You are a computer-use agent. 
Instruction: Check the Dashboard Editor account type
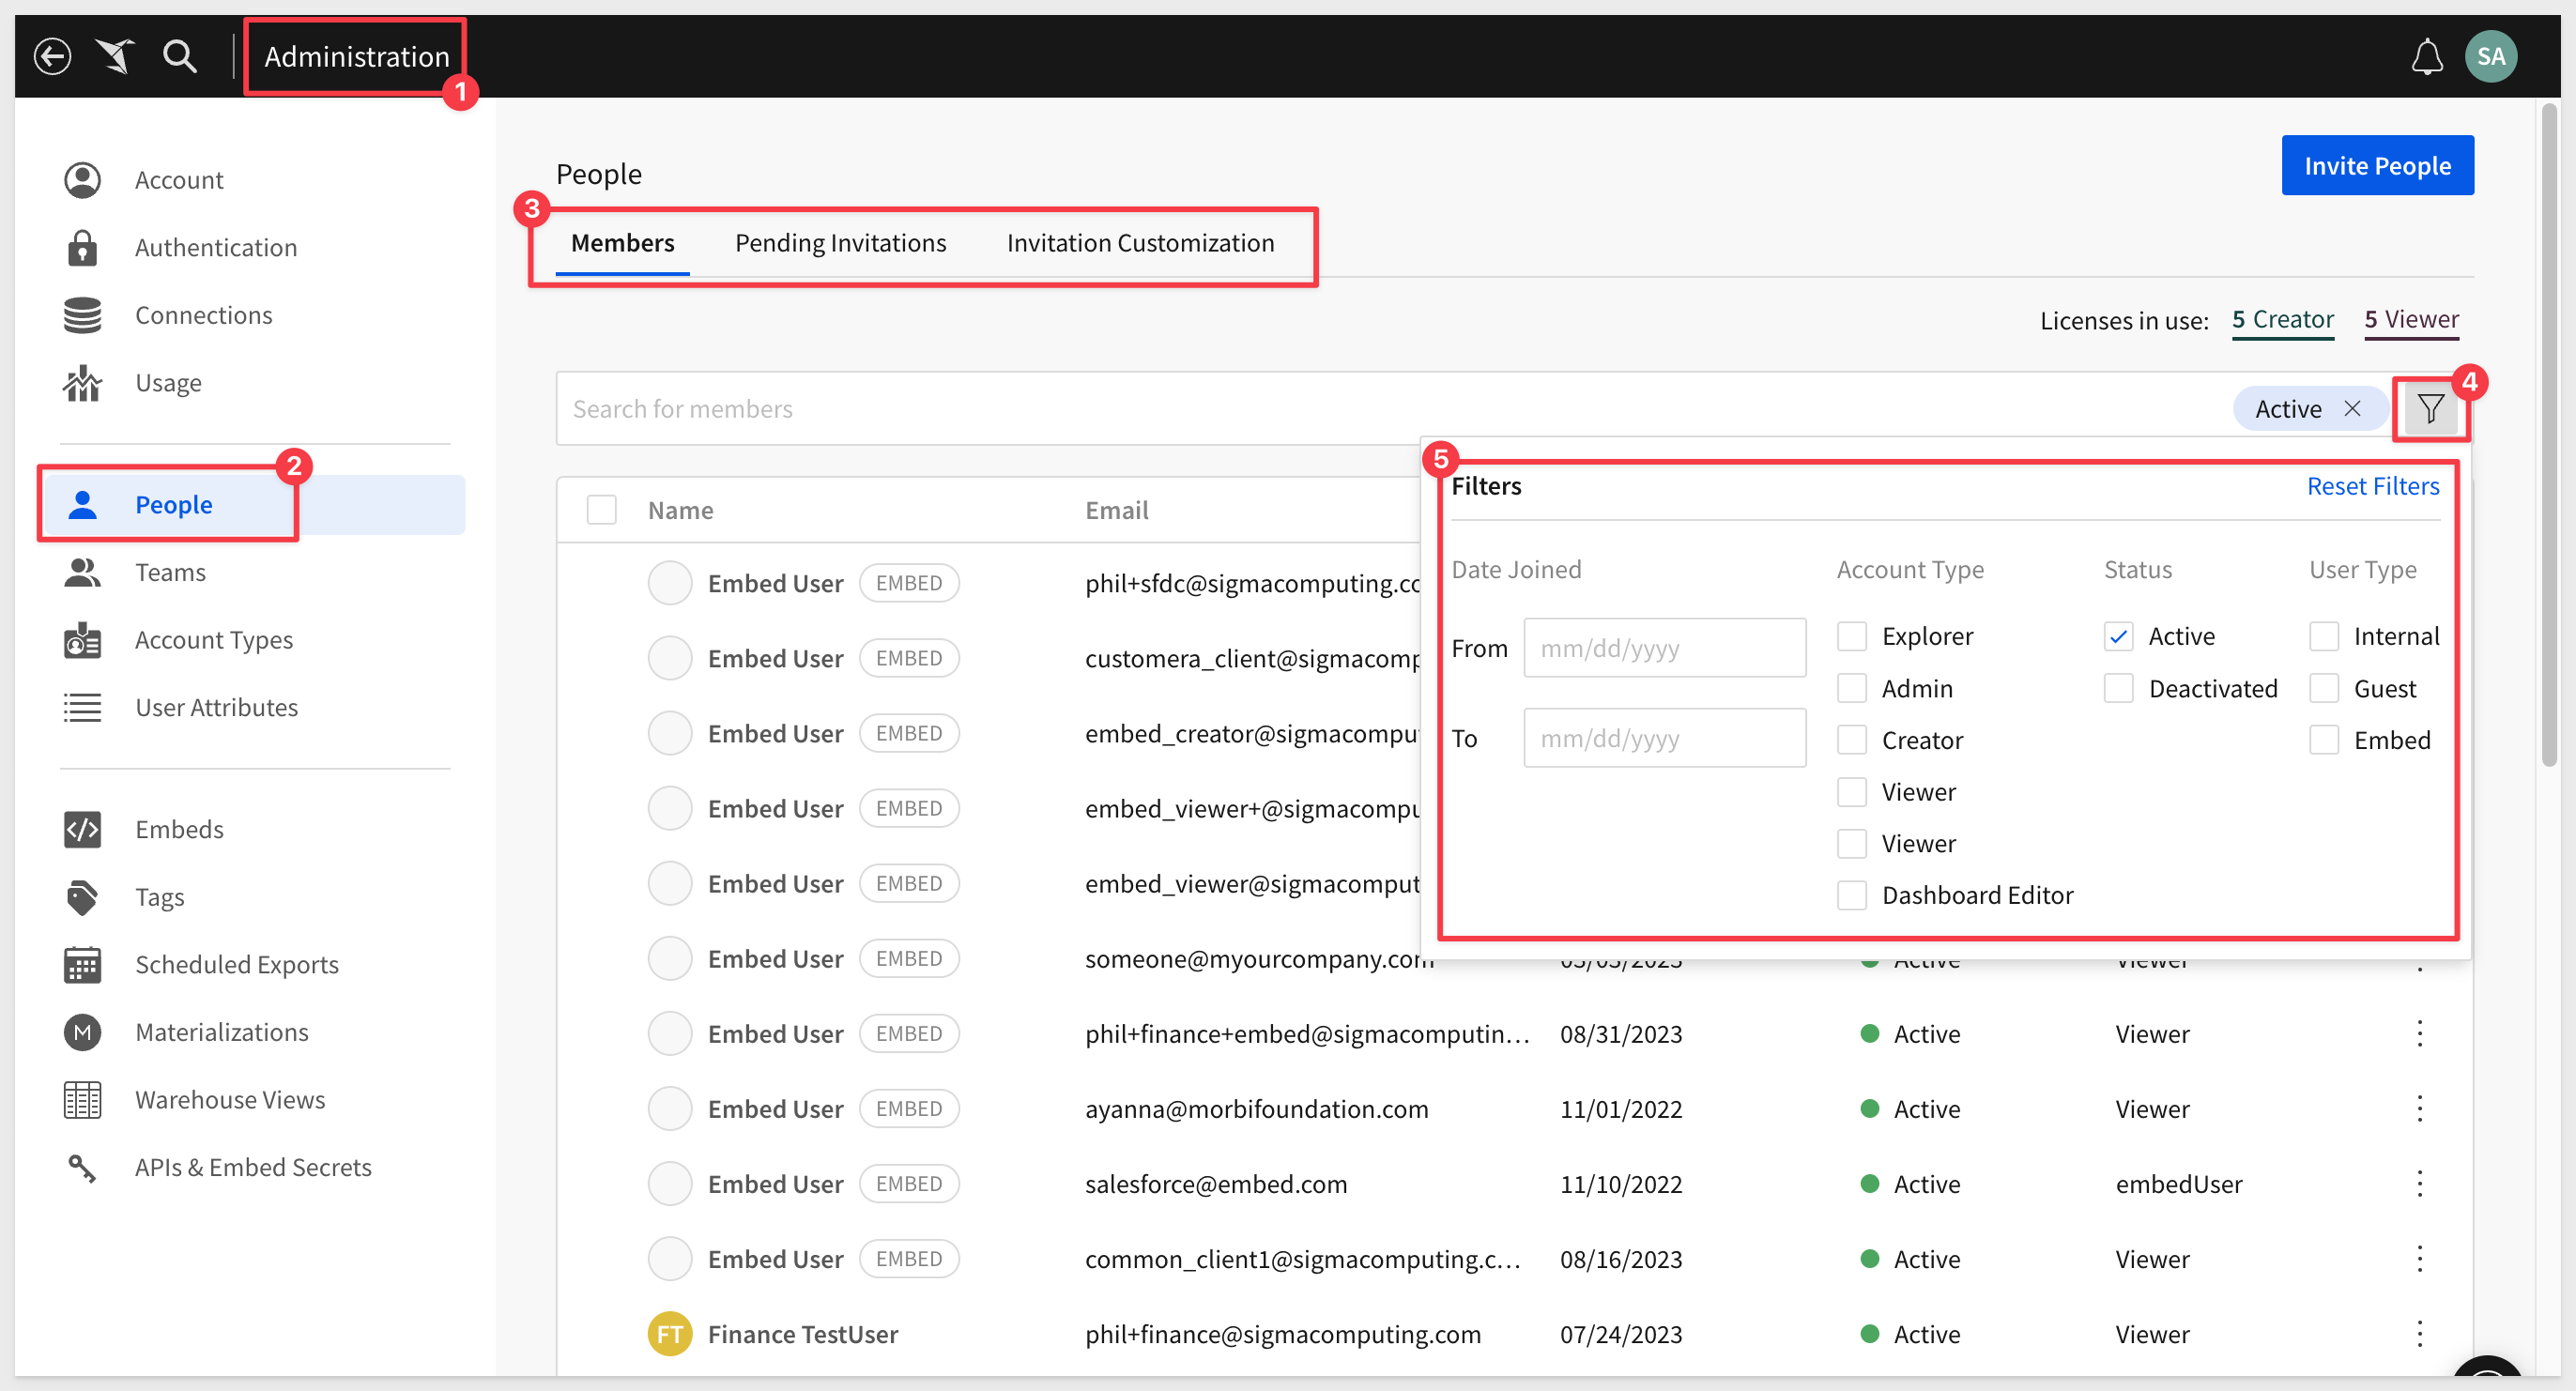coord(1852,895)
